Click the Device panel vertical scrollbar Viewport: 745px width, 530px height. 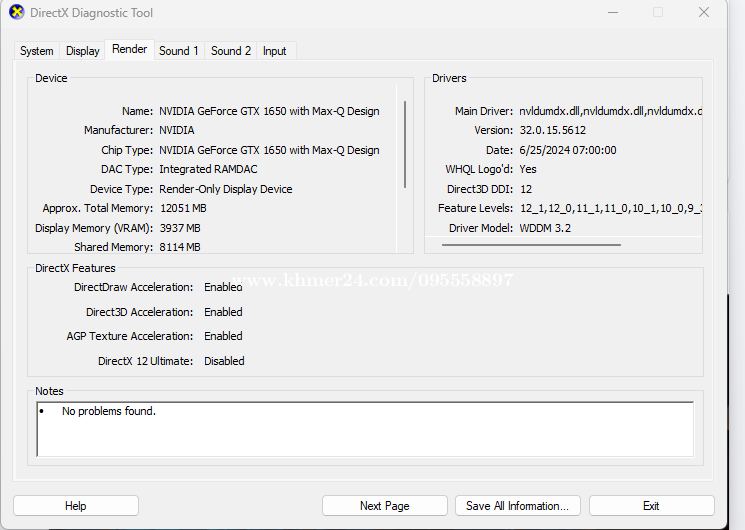click(x=405, y=145)
